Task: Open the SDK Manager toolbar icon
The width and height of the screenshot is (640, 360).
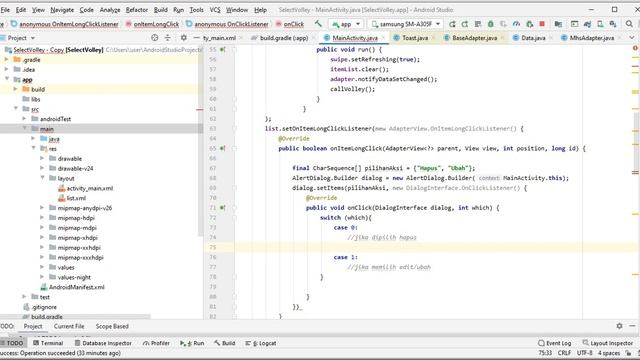Action: (613, 24)
